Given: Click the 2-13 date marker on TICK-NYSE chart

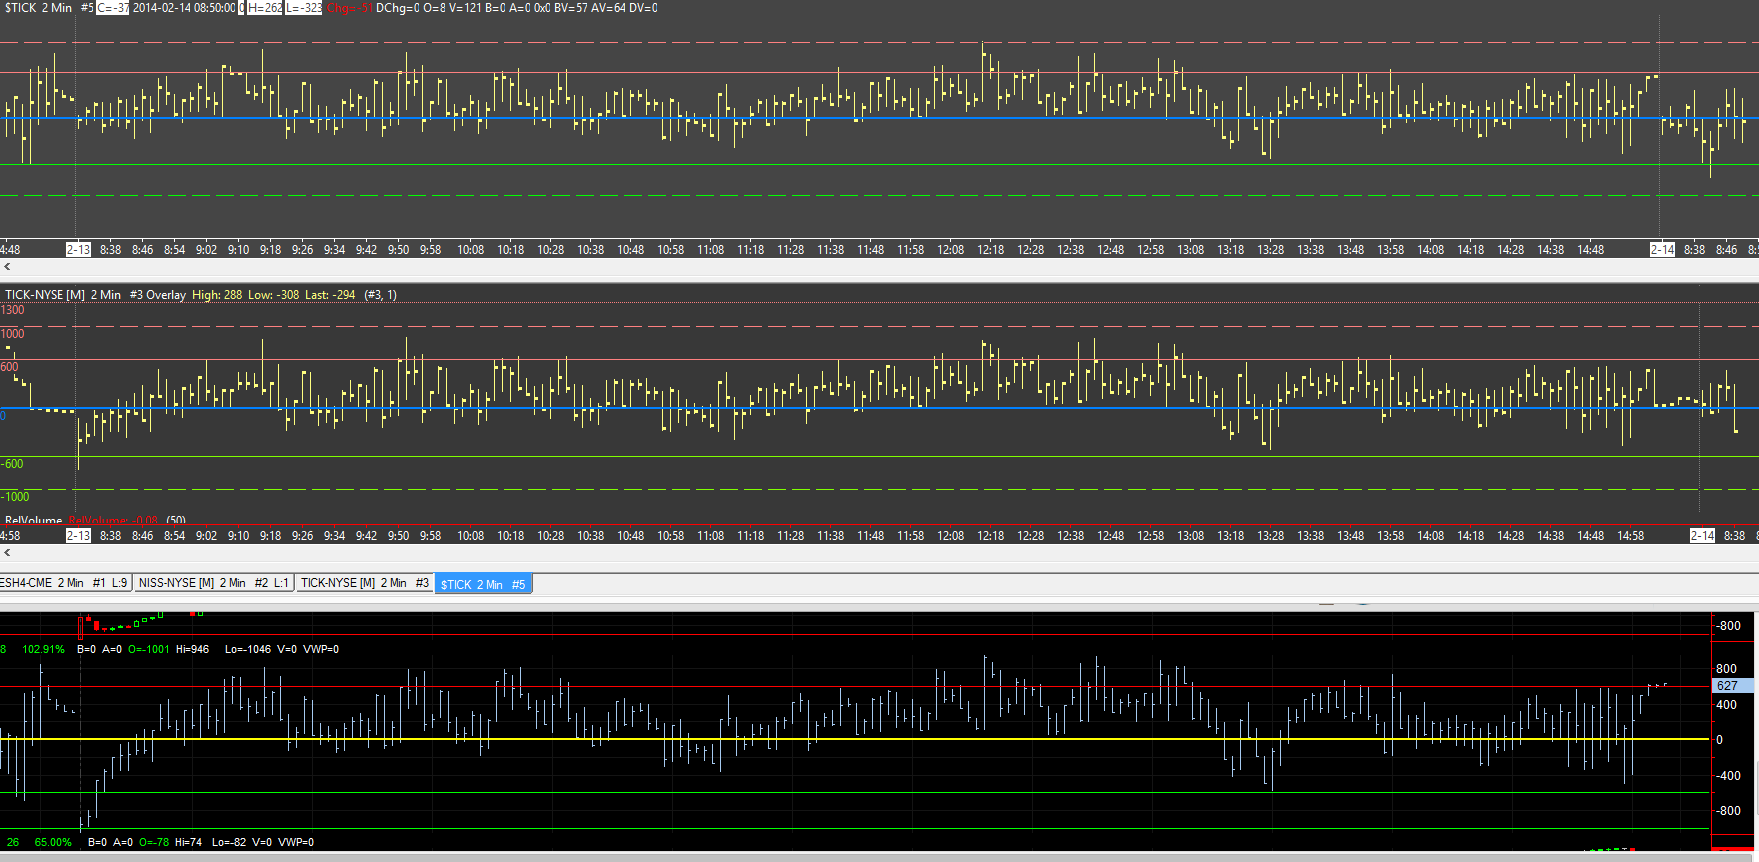Looking at the screenshot, I should click(78, 536).
